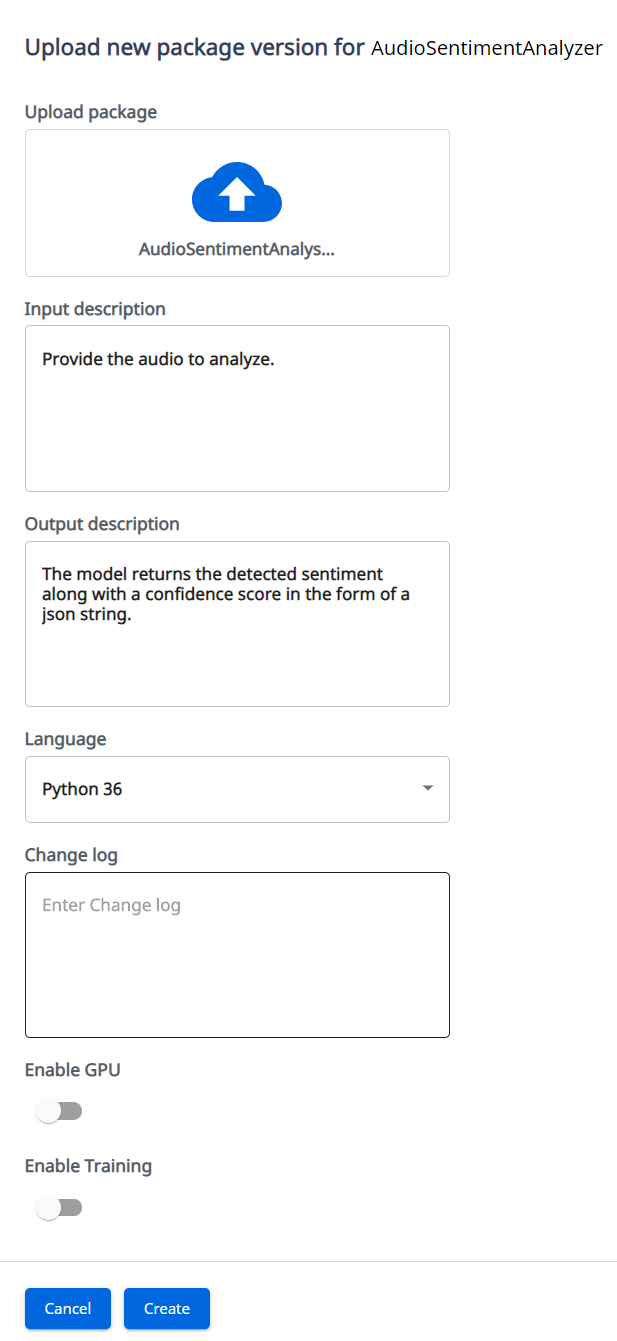Click the Upload package label
617x1341 pixels.
point(91,112)
